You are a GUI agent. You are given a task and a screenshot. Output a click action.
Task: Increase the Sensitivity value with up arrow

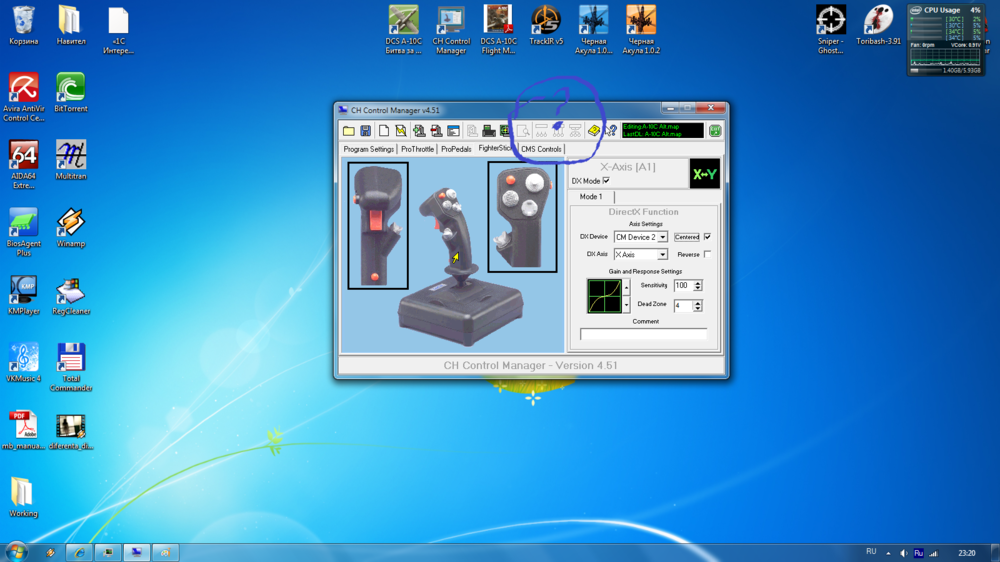(698, 283)
